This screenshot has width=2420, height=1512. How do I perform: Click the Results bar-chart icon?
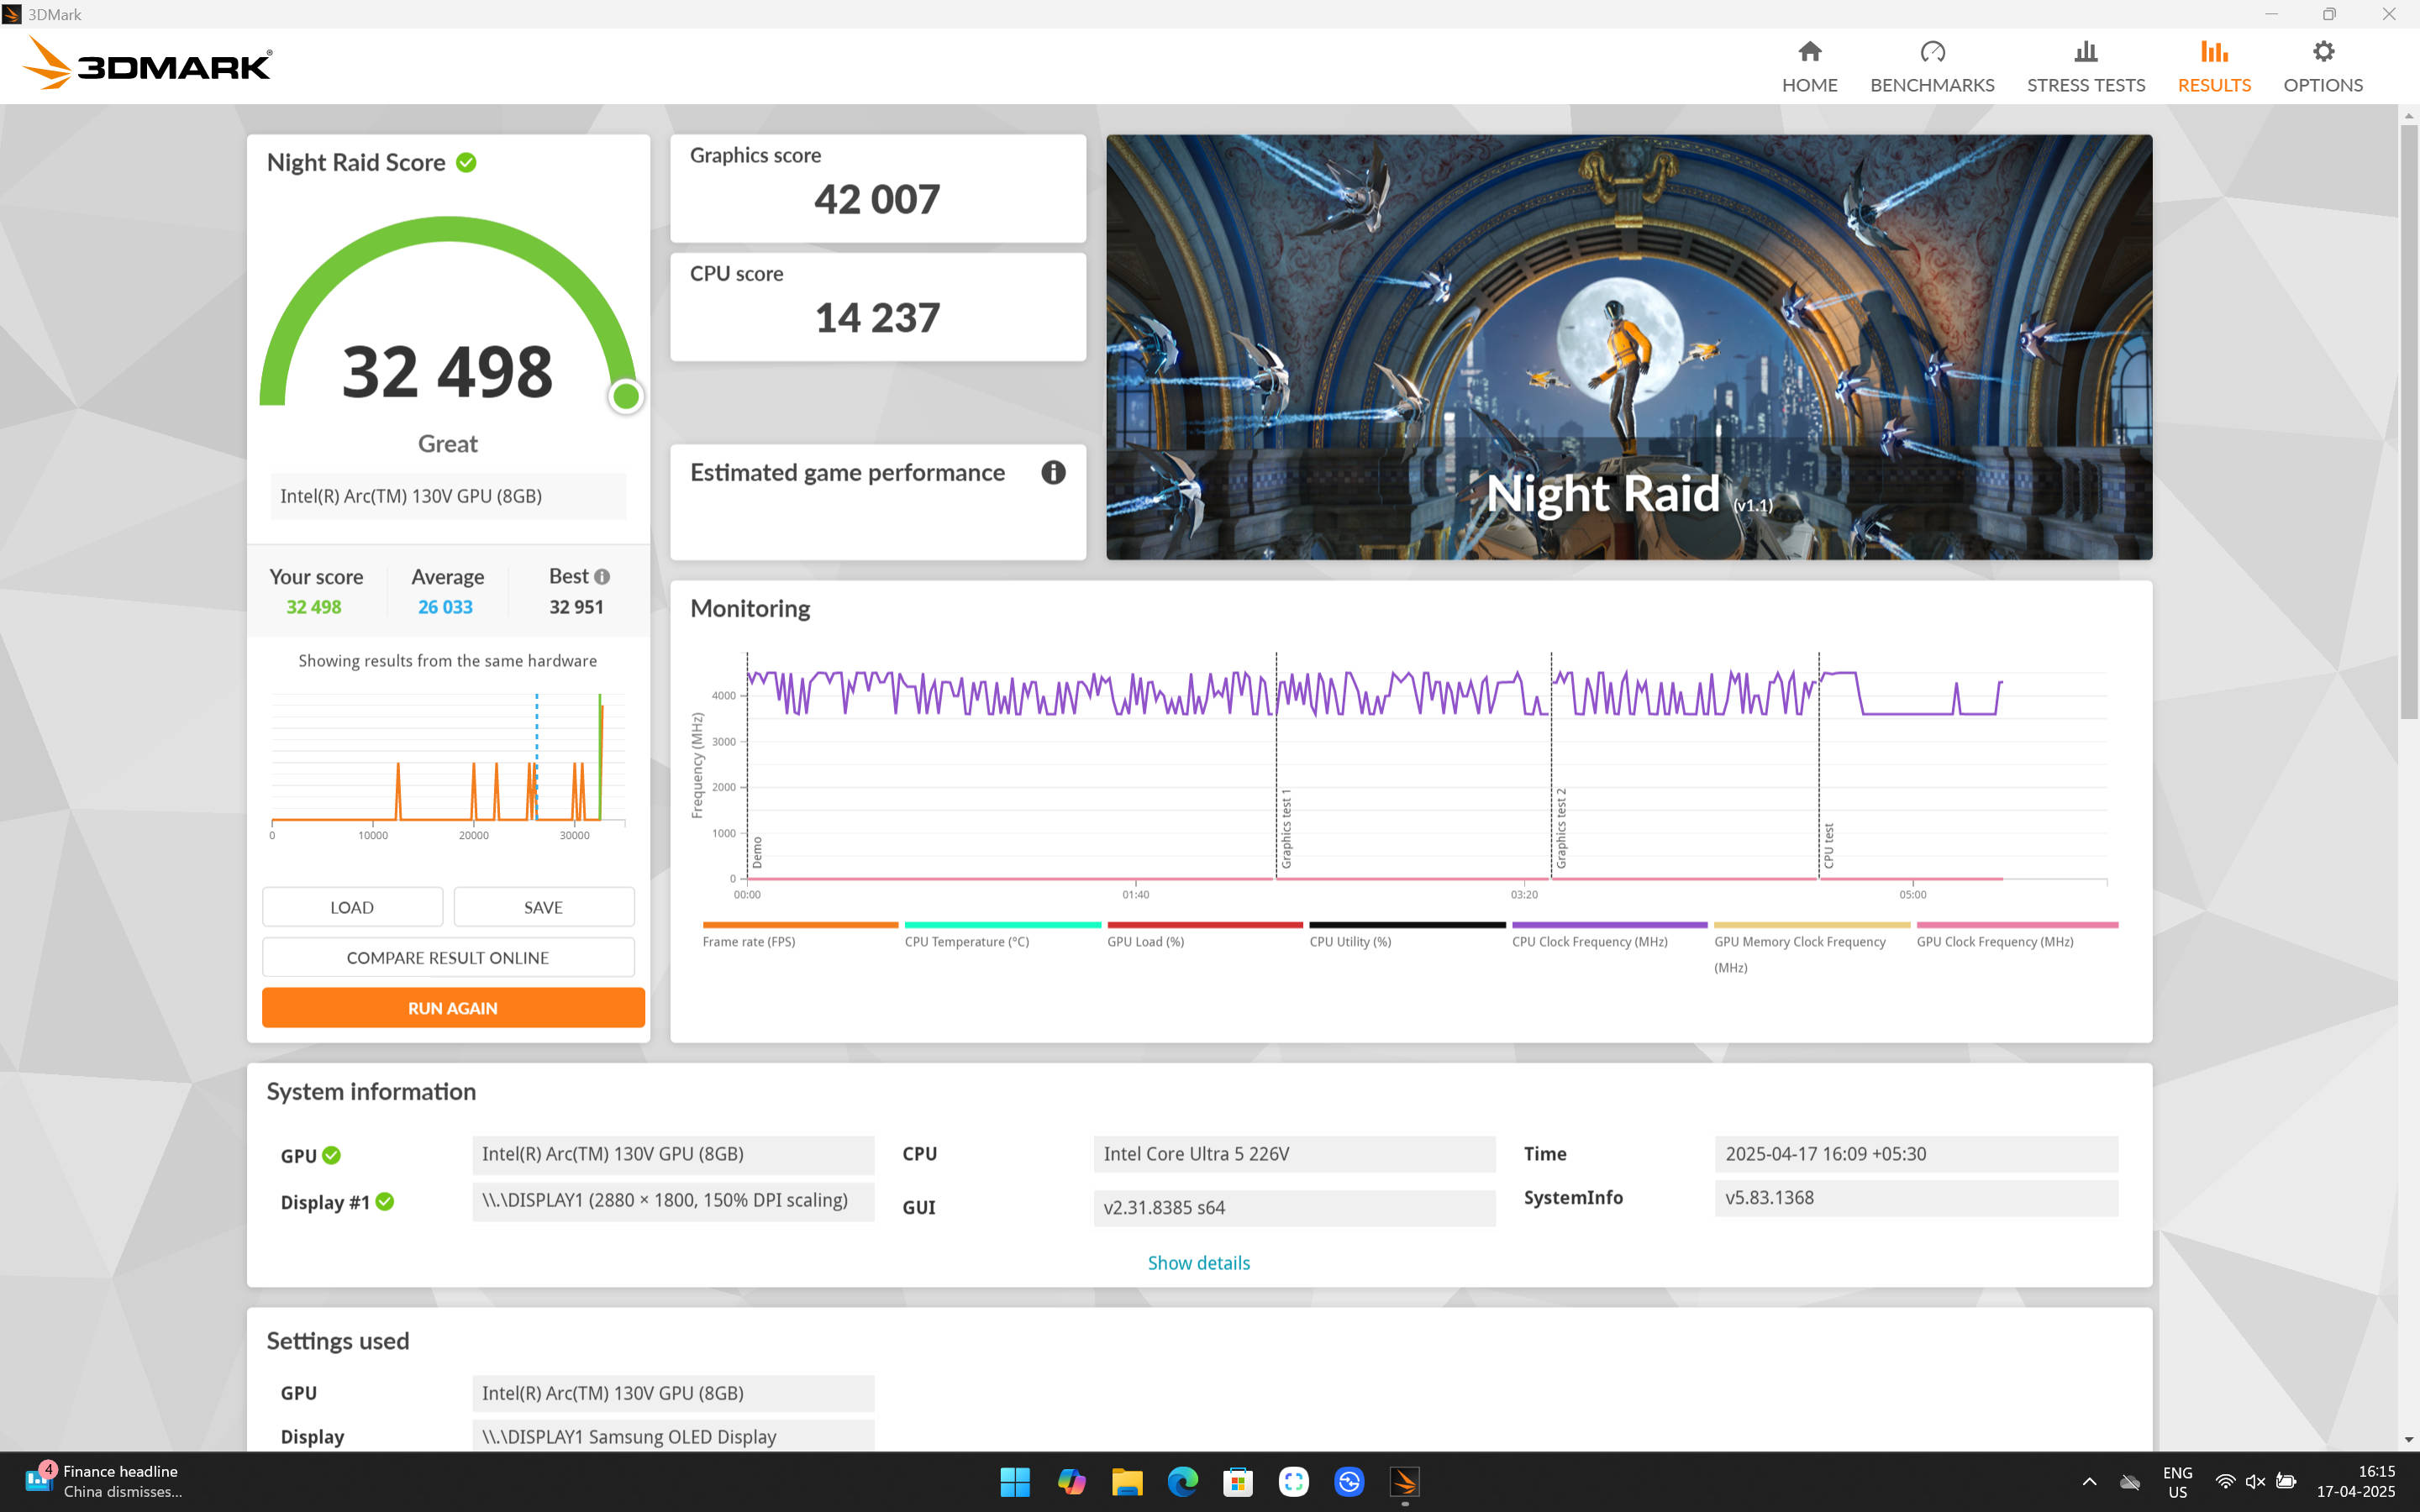pyautogui.click(x=2214, y=51)
